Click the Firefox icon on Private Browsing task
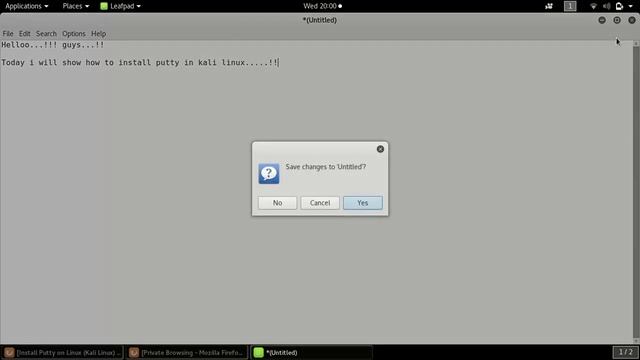 (133, 352)
